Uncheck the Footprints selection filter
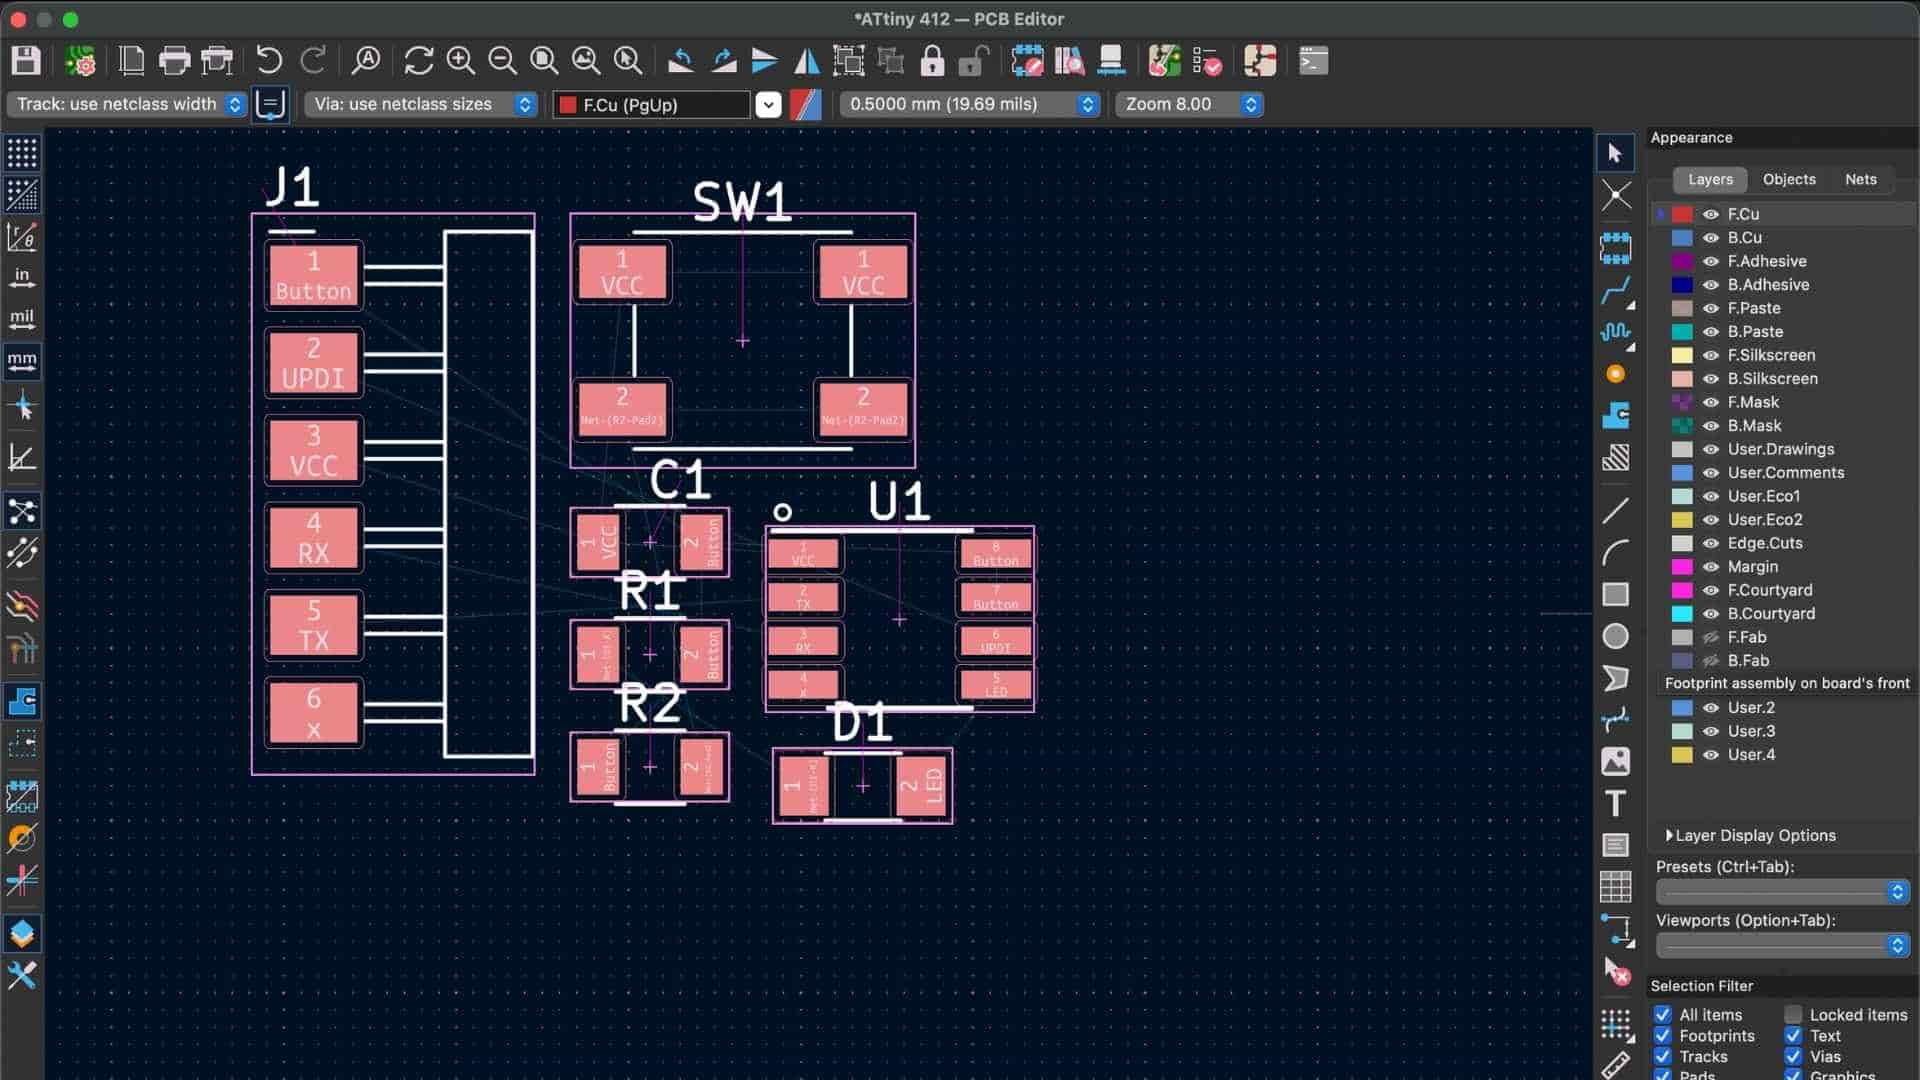The height and width of the screenshot is (1080, 1920). click(x=1662, y=1036)
